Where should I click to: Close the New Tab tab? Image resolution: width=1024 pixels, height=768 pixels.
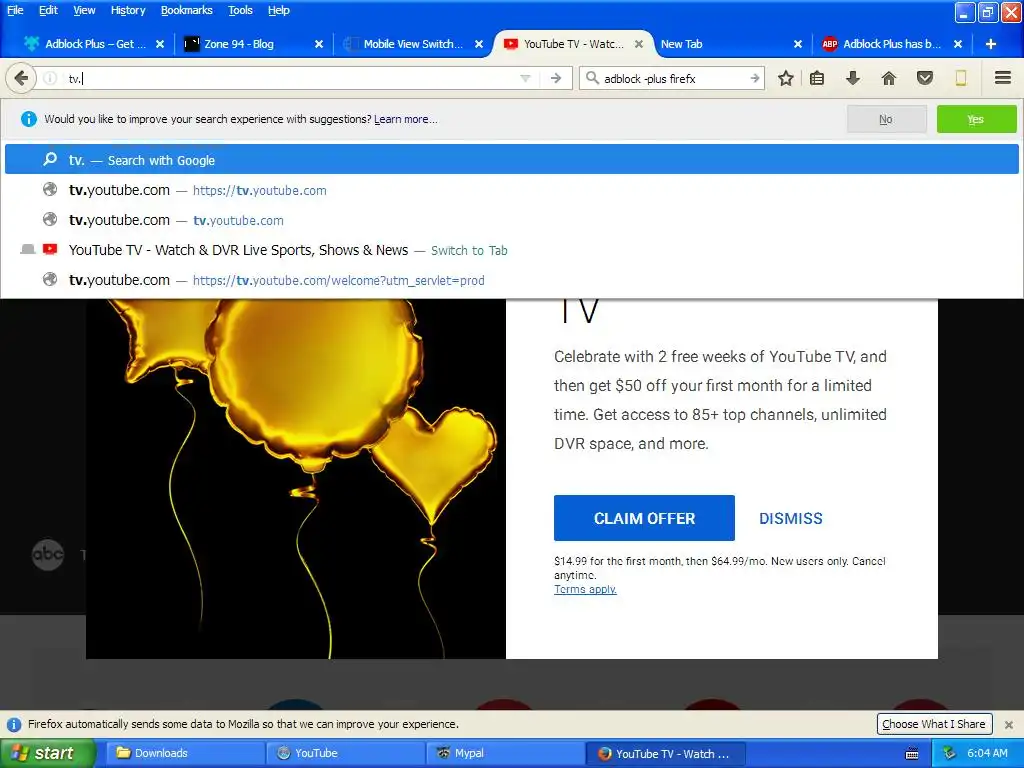coord(797,44)
